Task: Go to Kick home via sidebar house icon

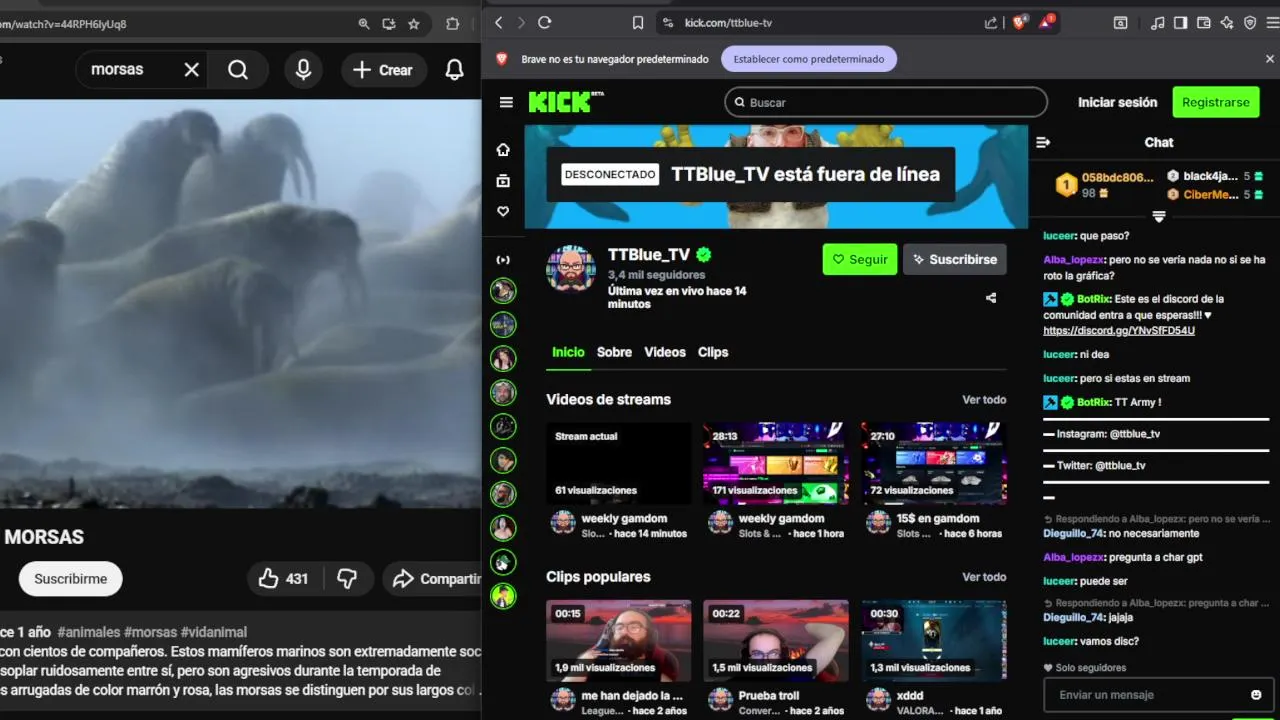Action: click(x=503, y=150)
